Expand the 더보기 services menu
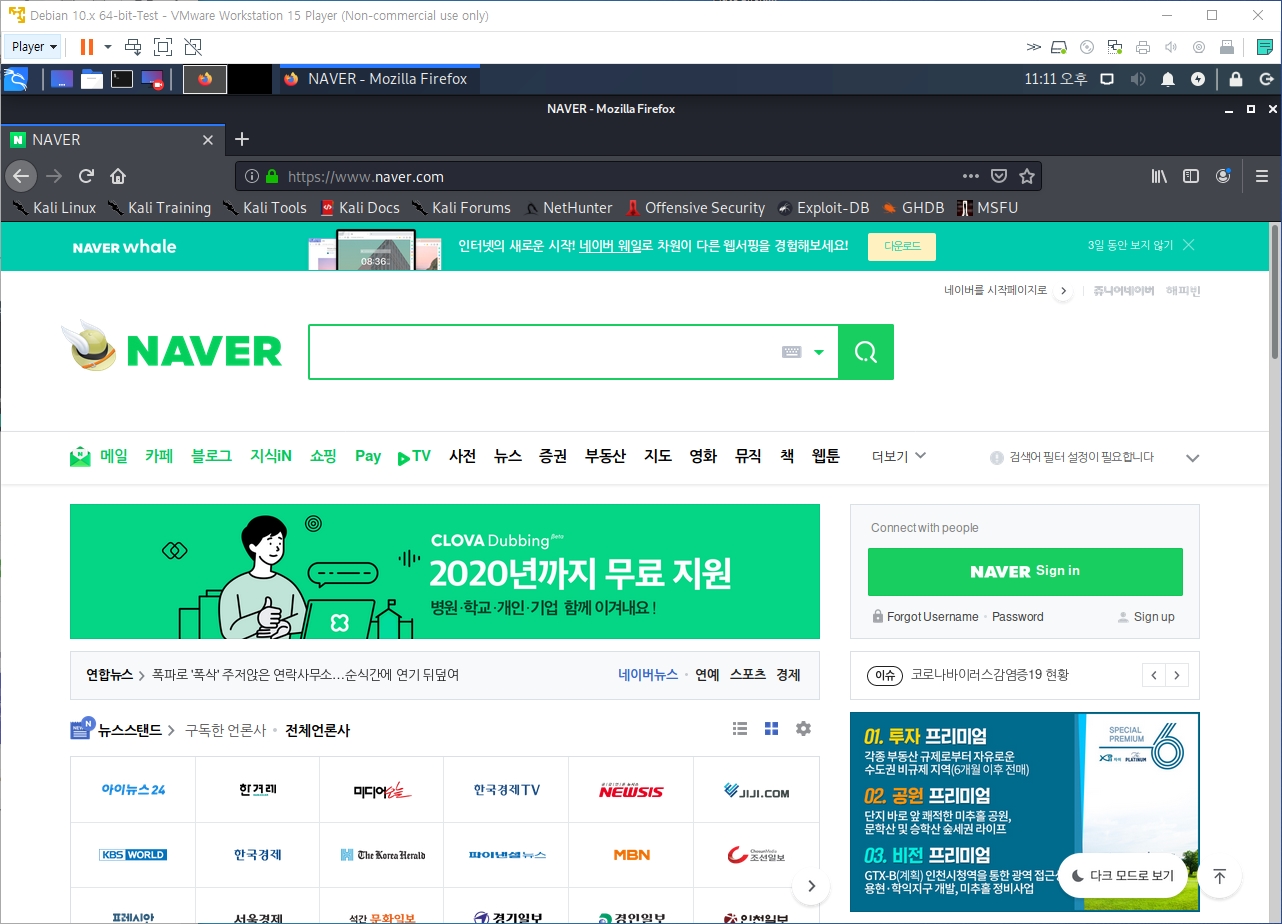 [899, 456]
